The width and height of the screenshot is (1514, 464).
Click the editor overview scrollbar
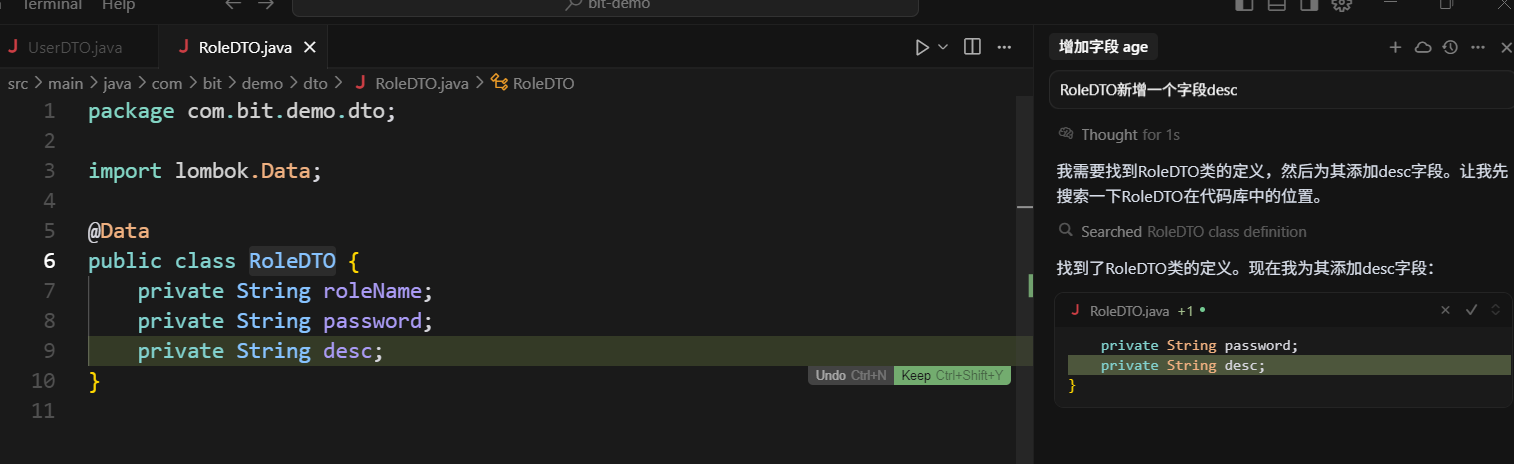click(1024, 280)
